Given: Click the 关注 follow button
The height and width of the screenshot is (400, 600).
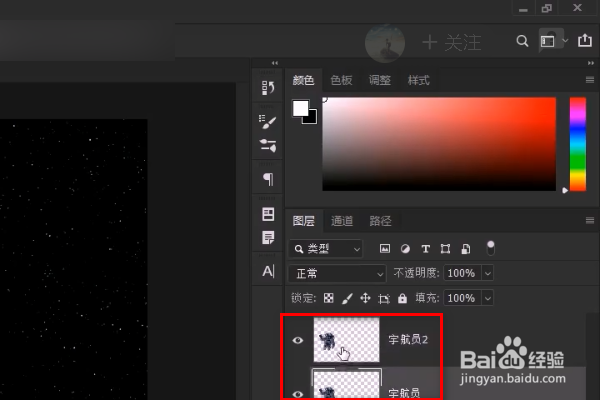Looking at the screenshot, I should point(452,42).
